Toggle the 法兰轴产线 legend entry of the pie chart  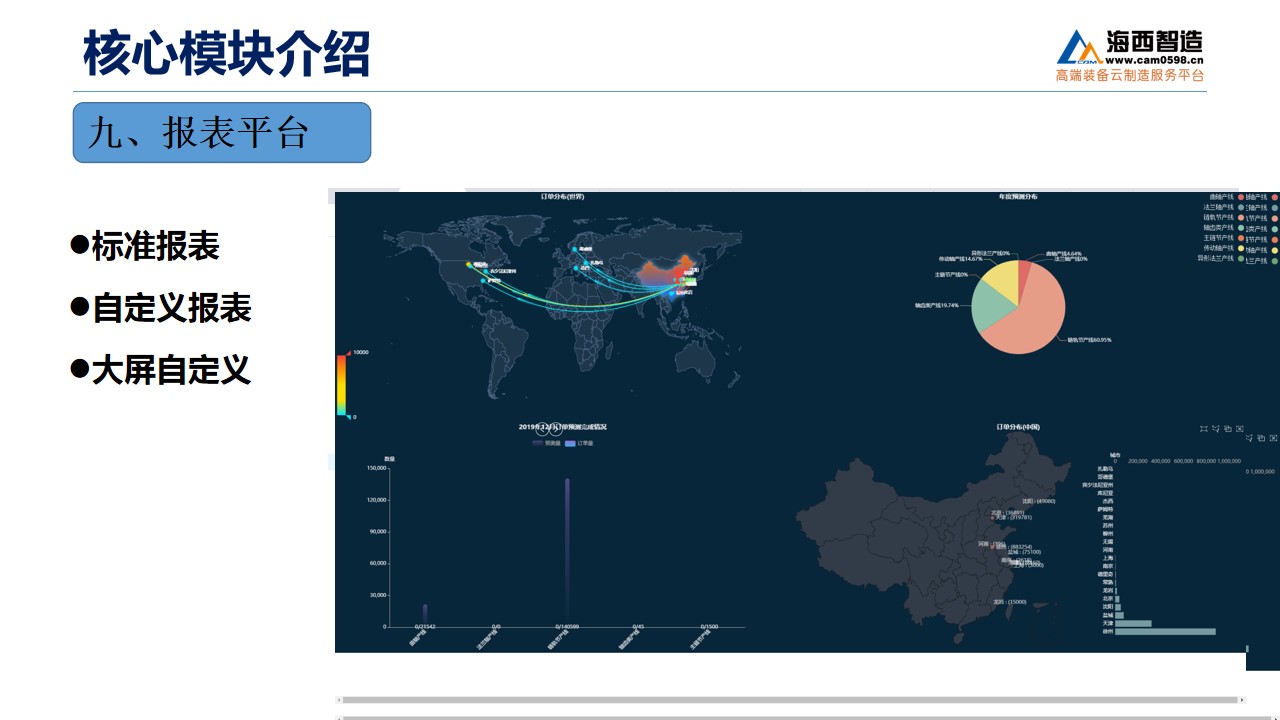(1225, 207)
